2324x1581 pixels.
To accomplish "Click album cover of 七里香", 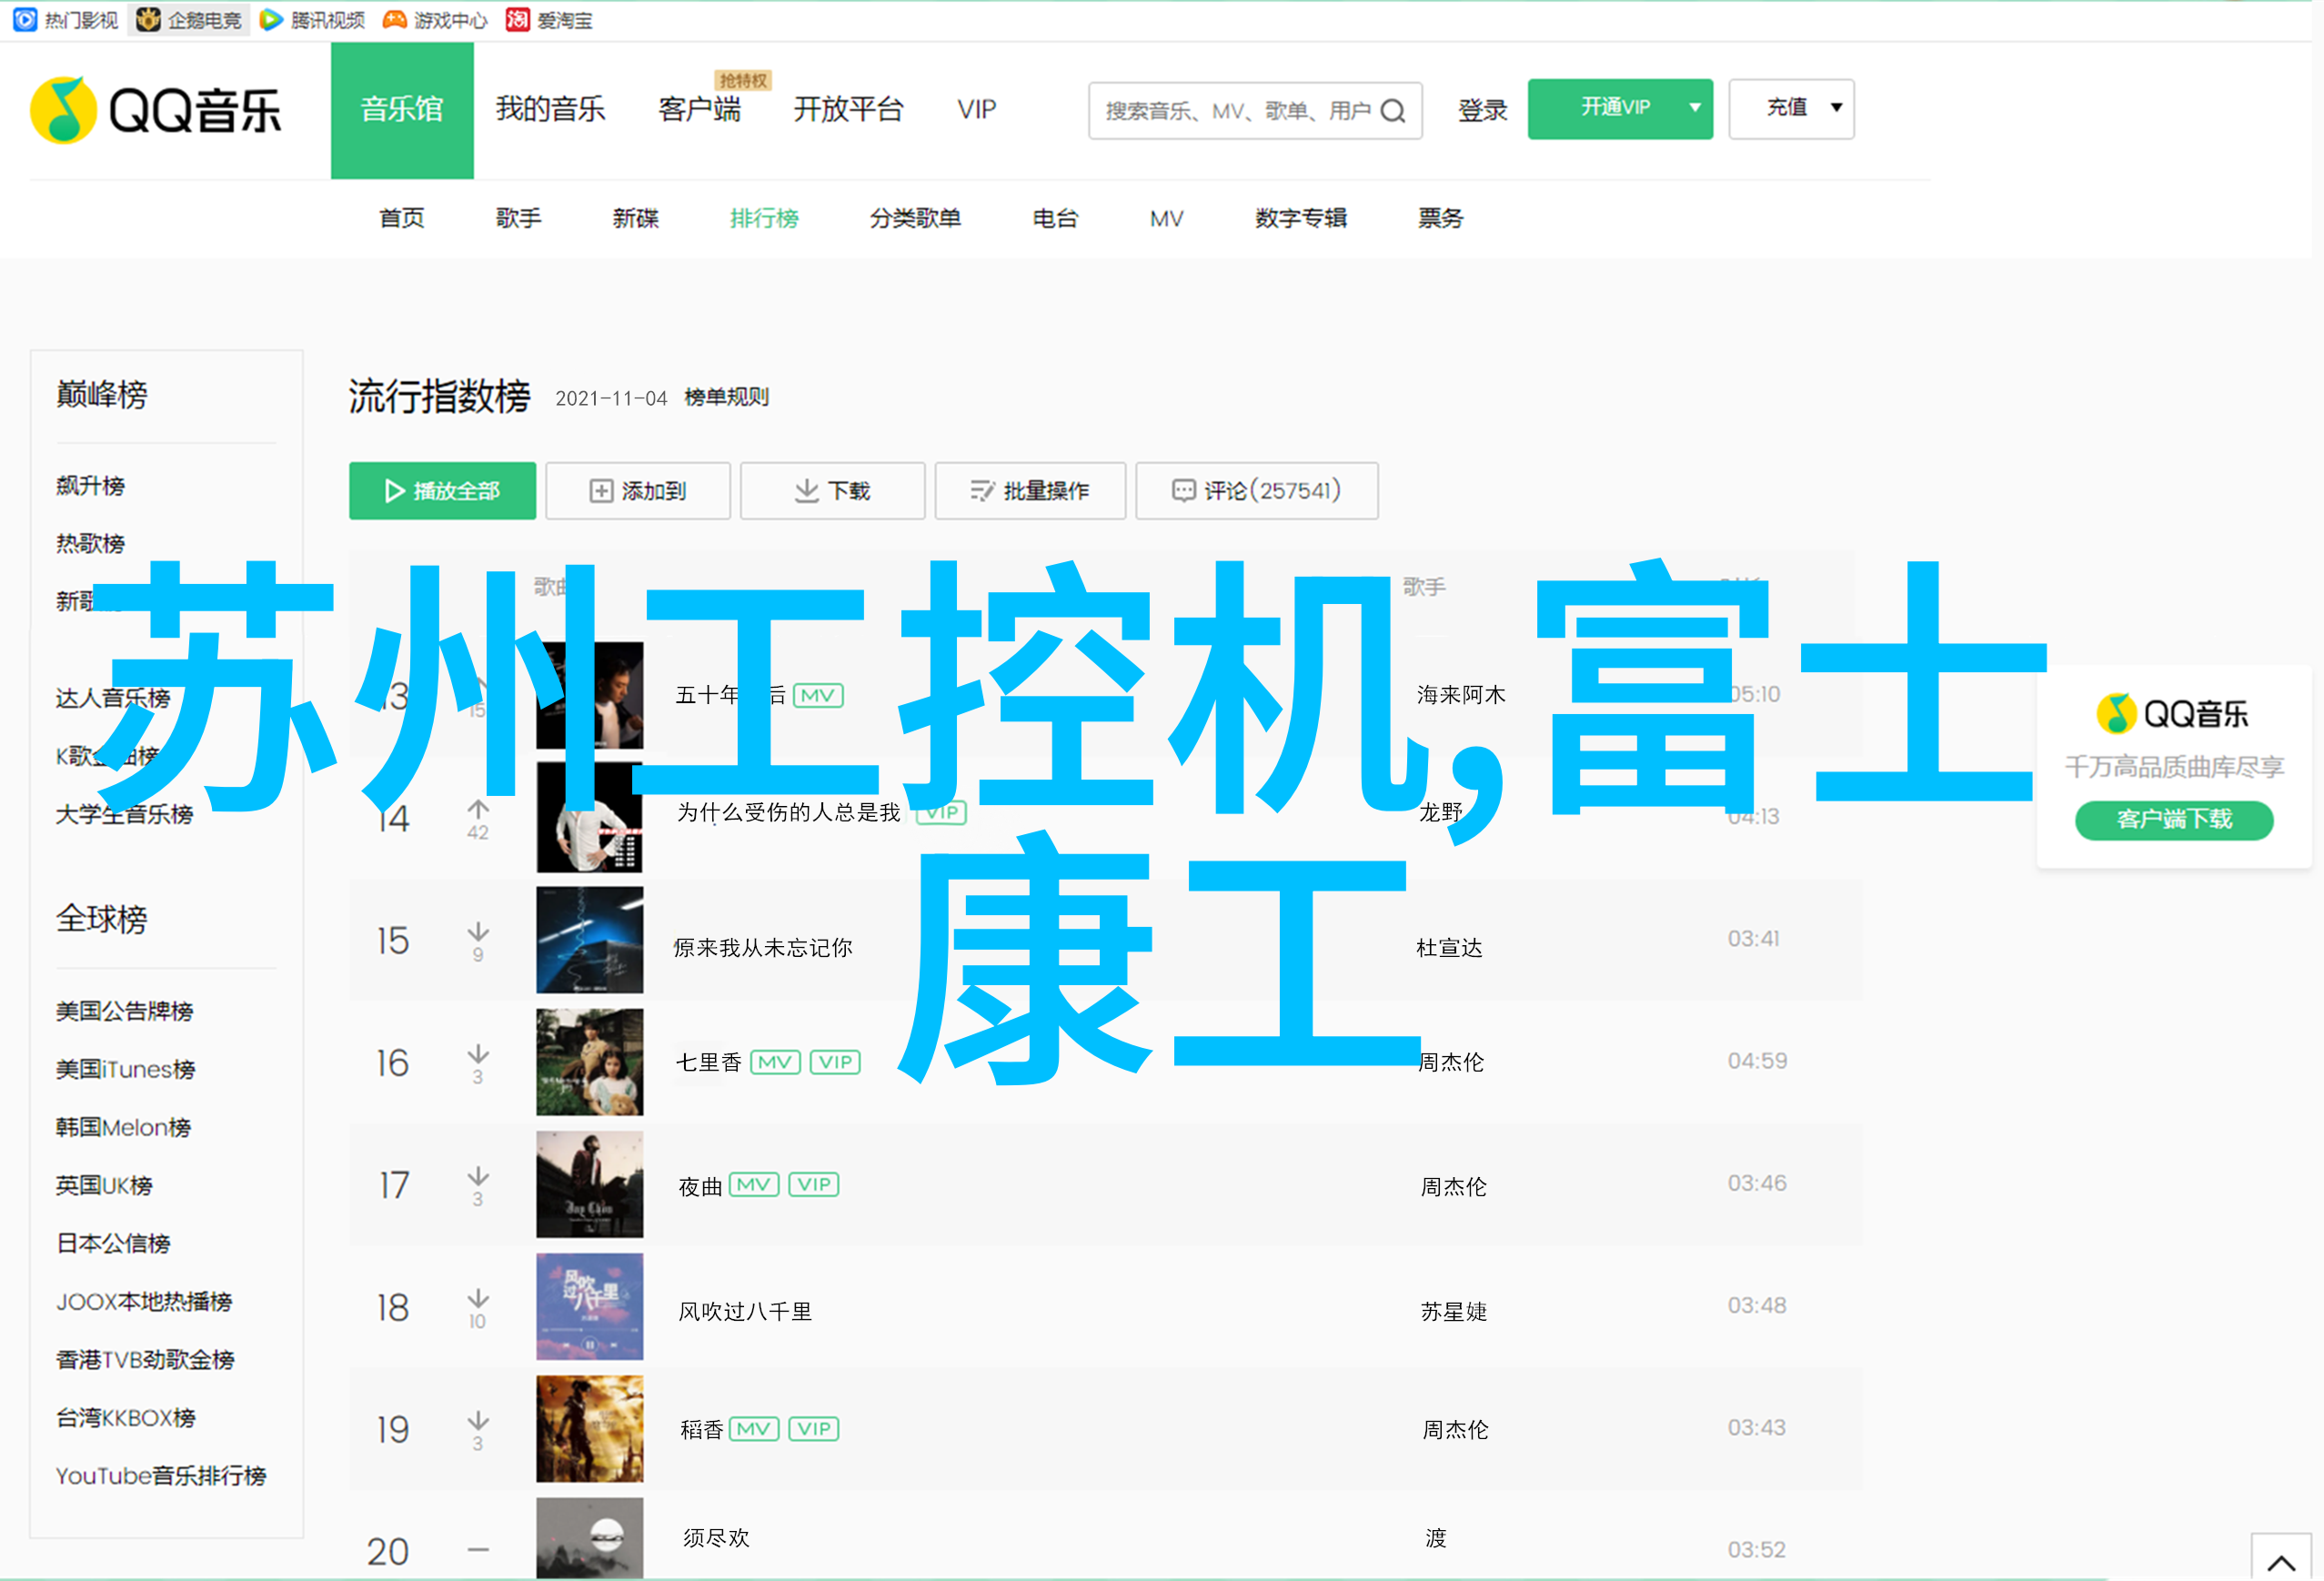I will click(589, 1062).
